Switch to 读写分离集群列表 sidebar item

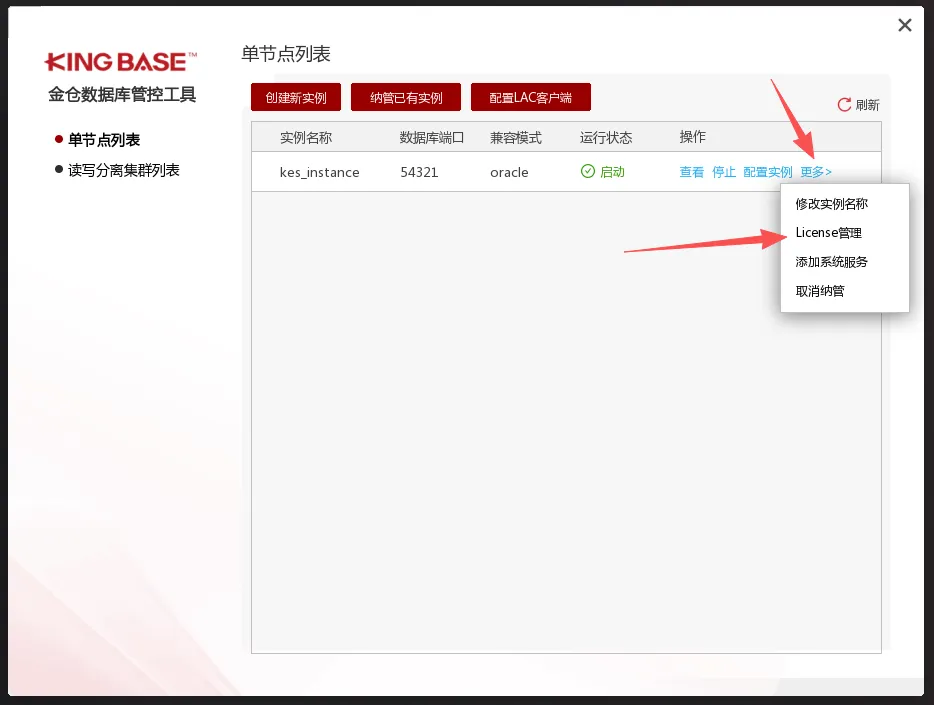tap(124, 170)
